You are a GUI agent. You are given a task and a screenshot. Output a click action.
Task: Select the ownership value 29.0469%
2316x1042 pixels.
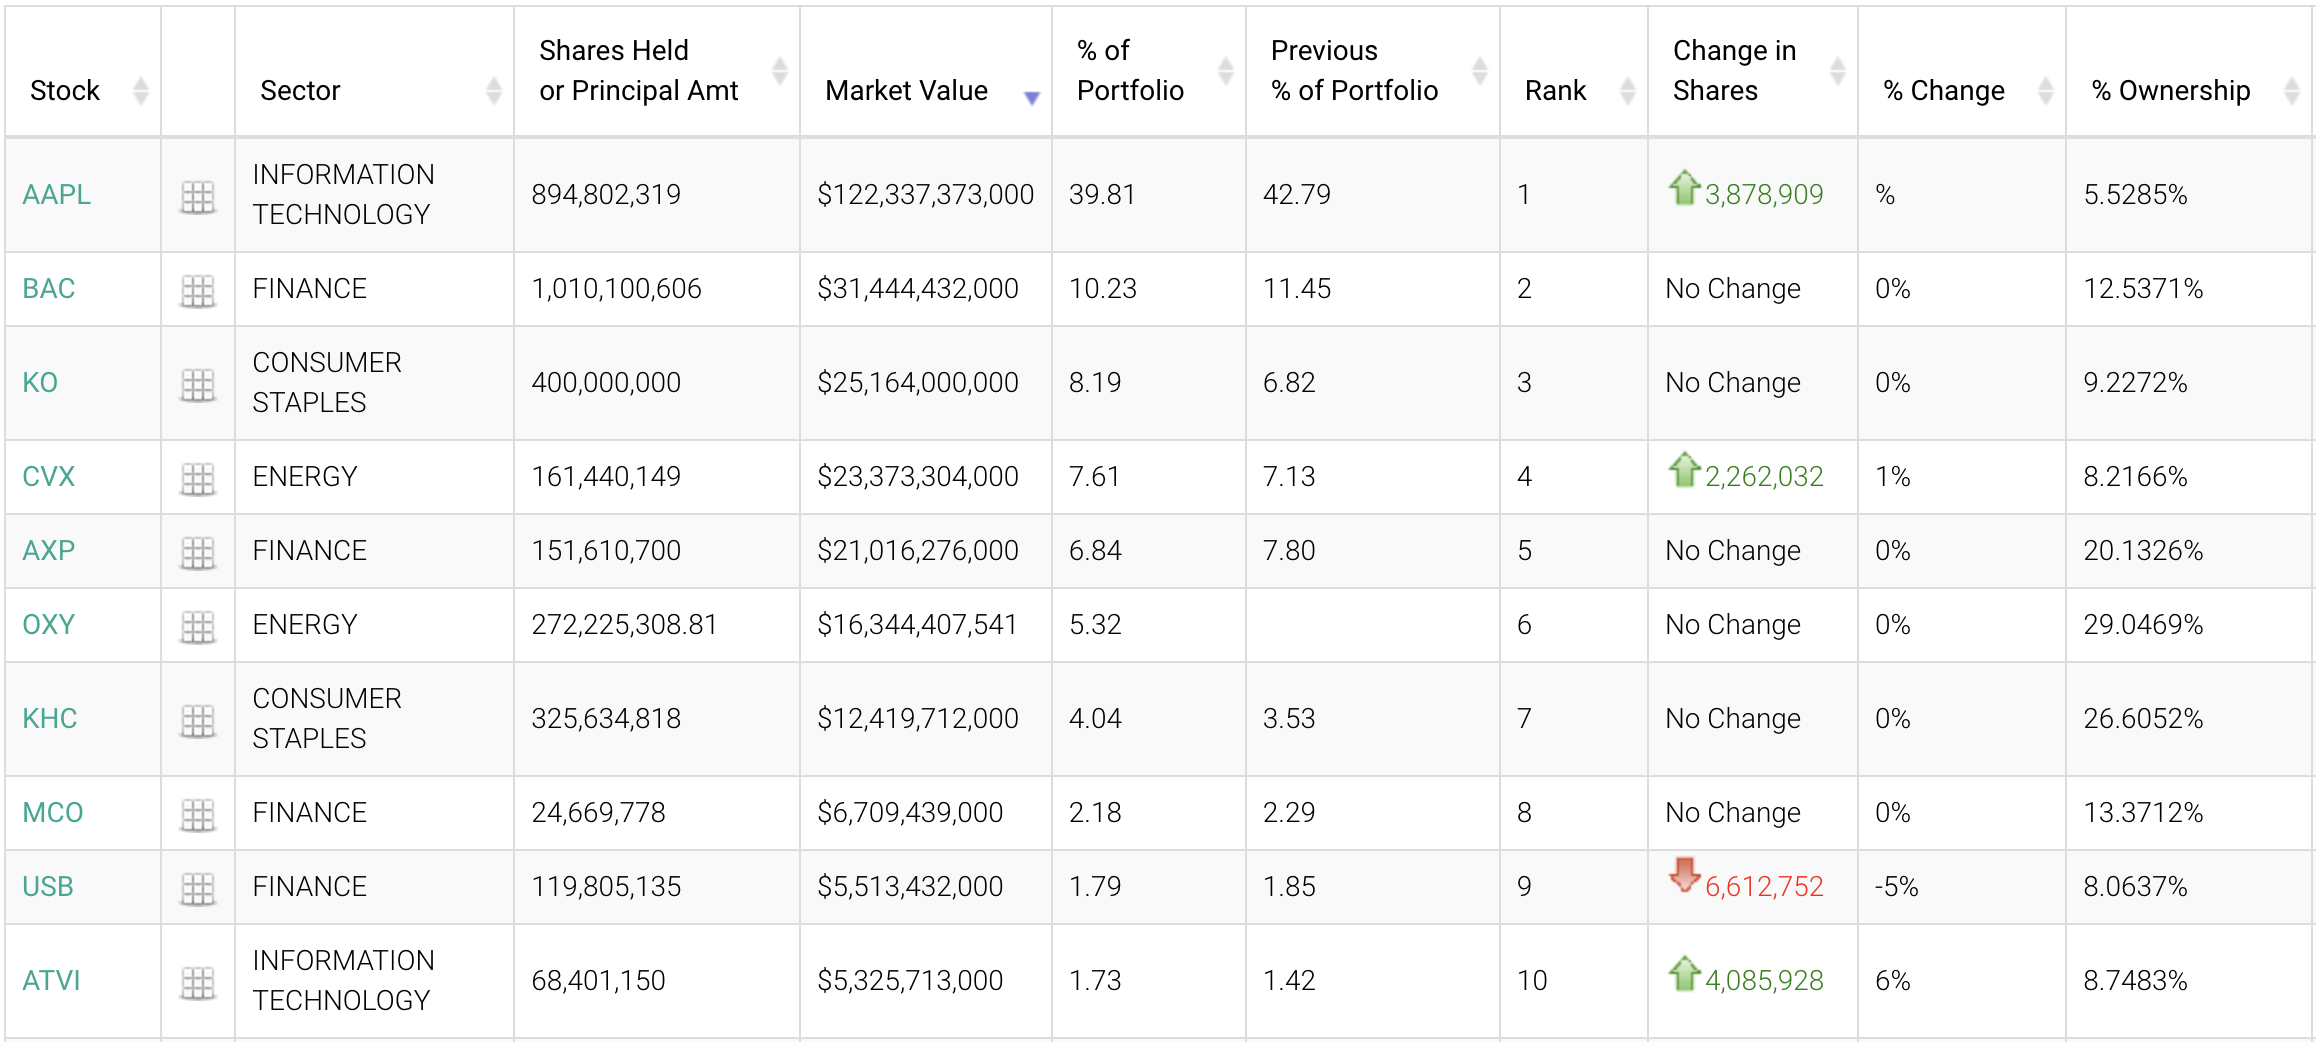click(2143, 624)
